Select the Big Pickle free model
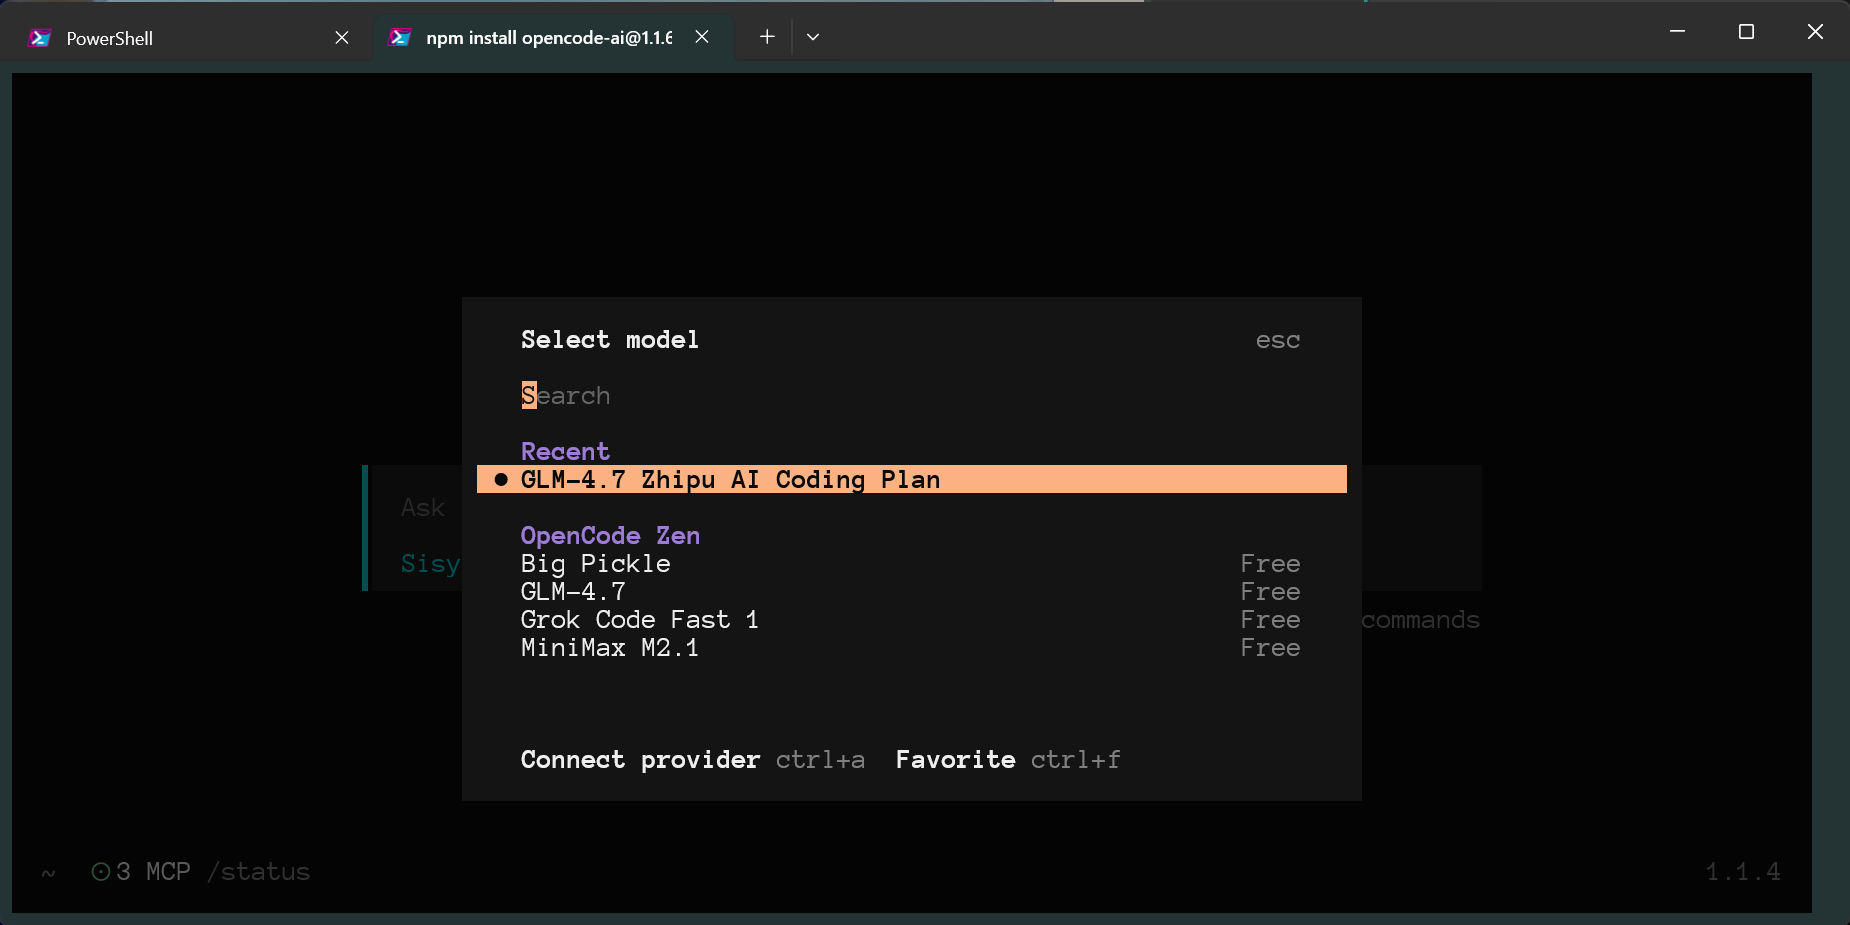Image resolution: width=1850 pixels, height=925 pixels. pyautogui.click(x=595, y=563)
